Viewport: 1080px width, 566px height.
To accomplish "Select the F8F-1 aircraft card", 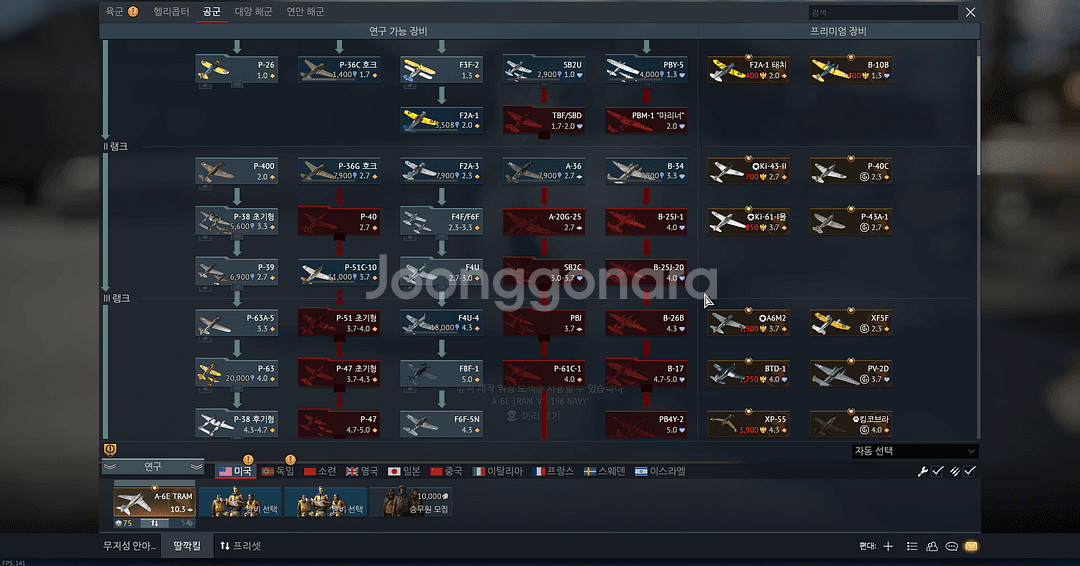I will pos(442,373).
